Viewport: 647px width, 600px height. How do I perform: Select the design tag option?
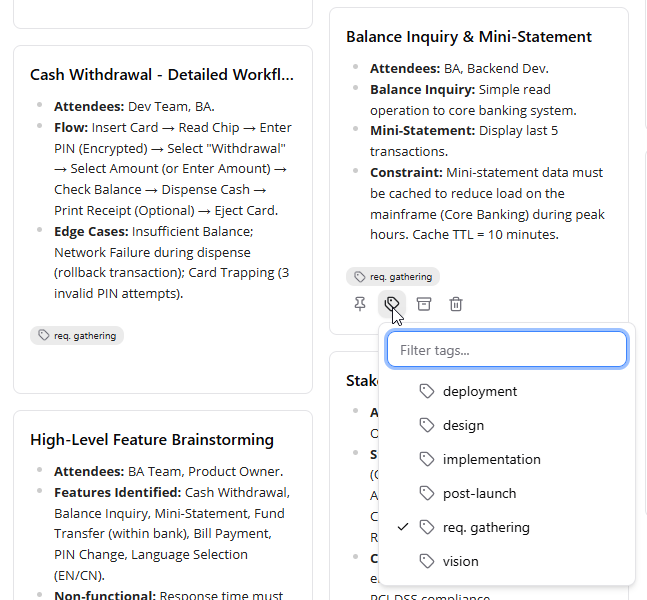tap(507, 425)
